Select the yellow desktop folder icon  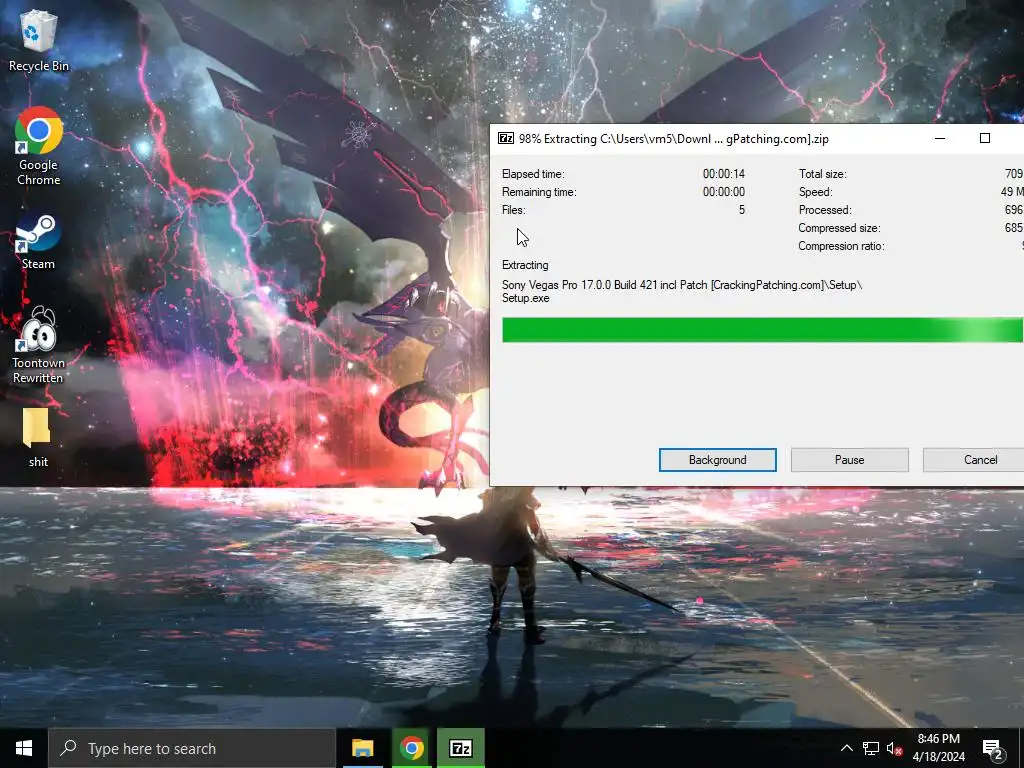click(37, 428)
